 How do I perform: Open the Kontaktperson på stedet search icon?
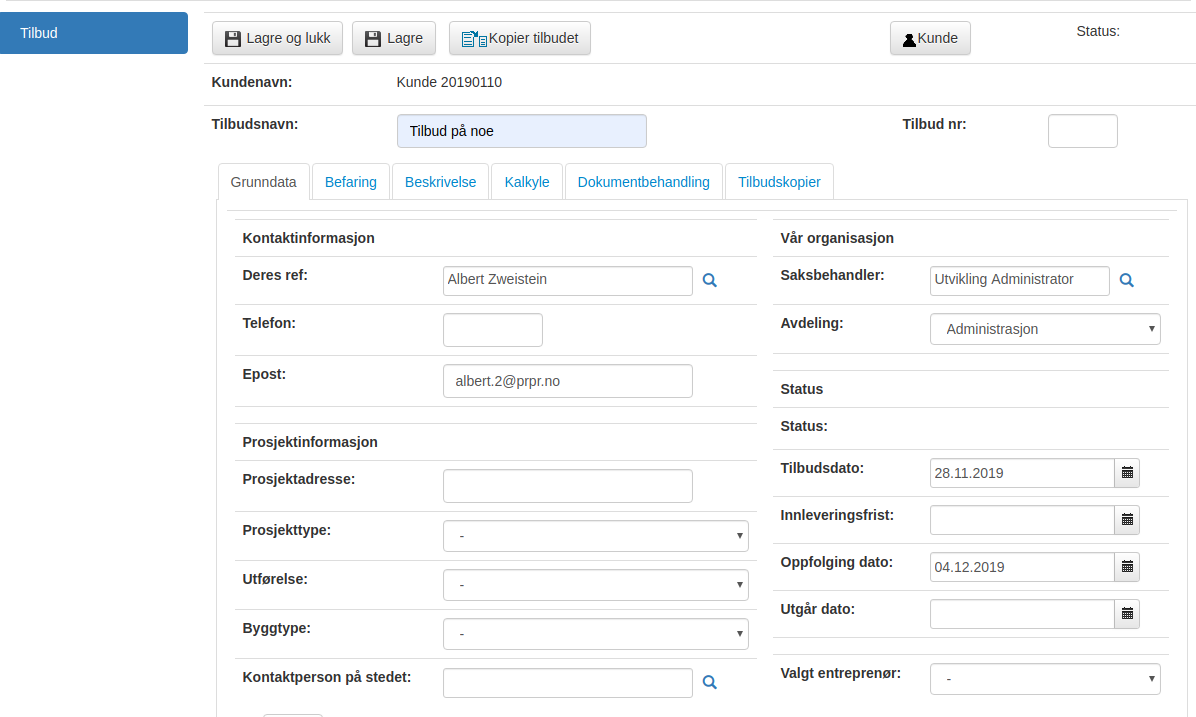709,682
